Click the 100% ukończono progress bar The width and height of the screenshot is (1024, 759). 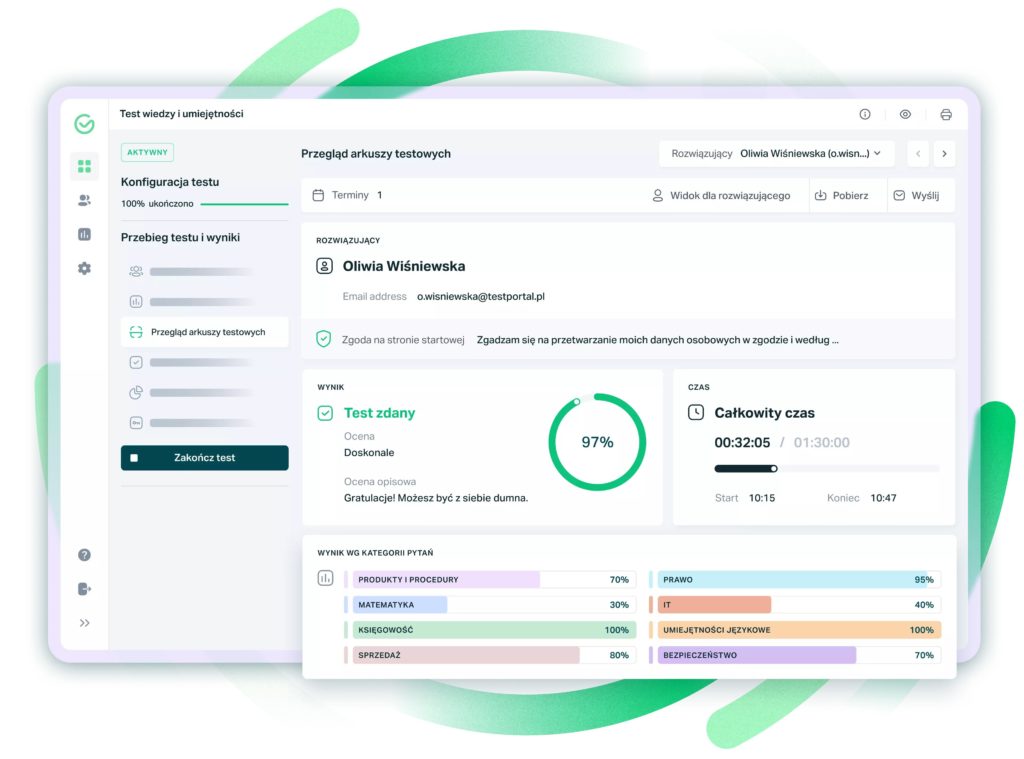[244, 204]
